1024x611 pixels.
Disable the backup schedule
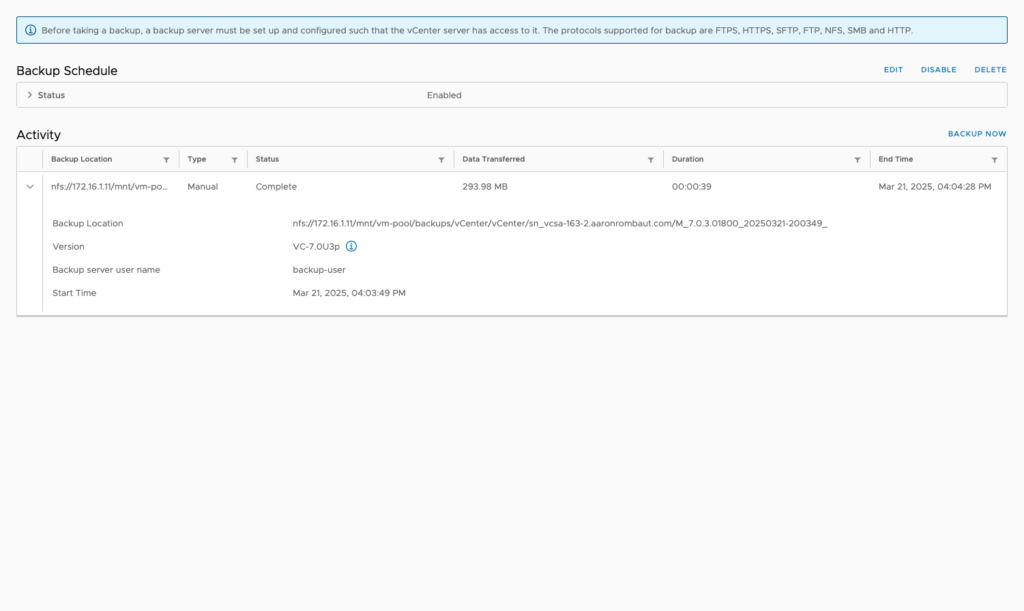pyautogui.click(x=938, y=70)
